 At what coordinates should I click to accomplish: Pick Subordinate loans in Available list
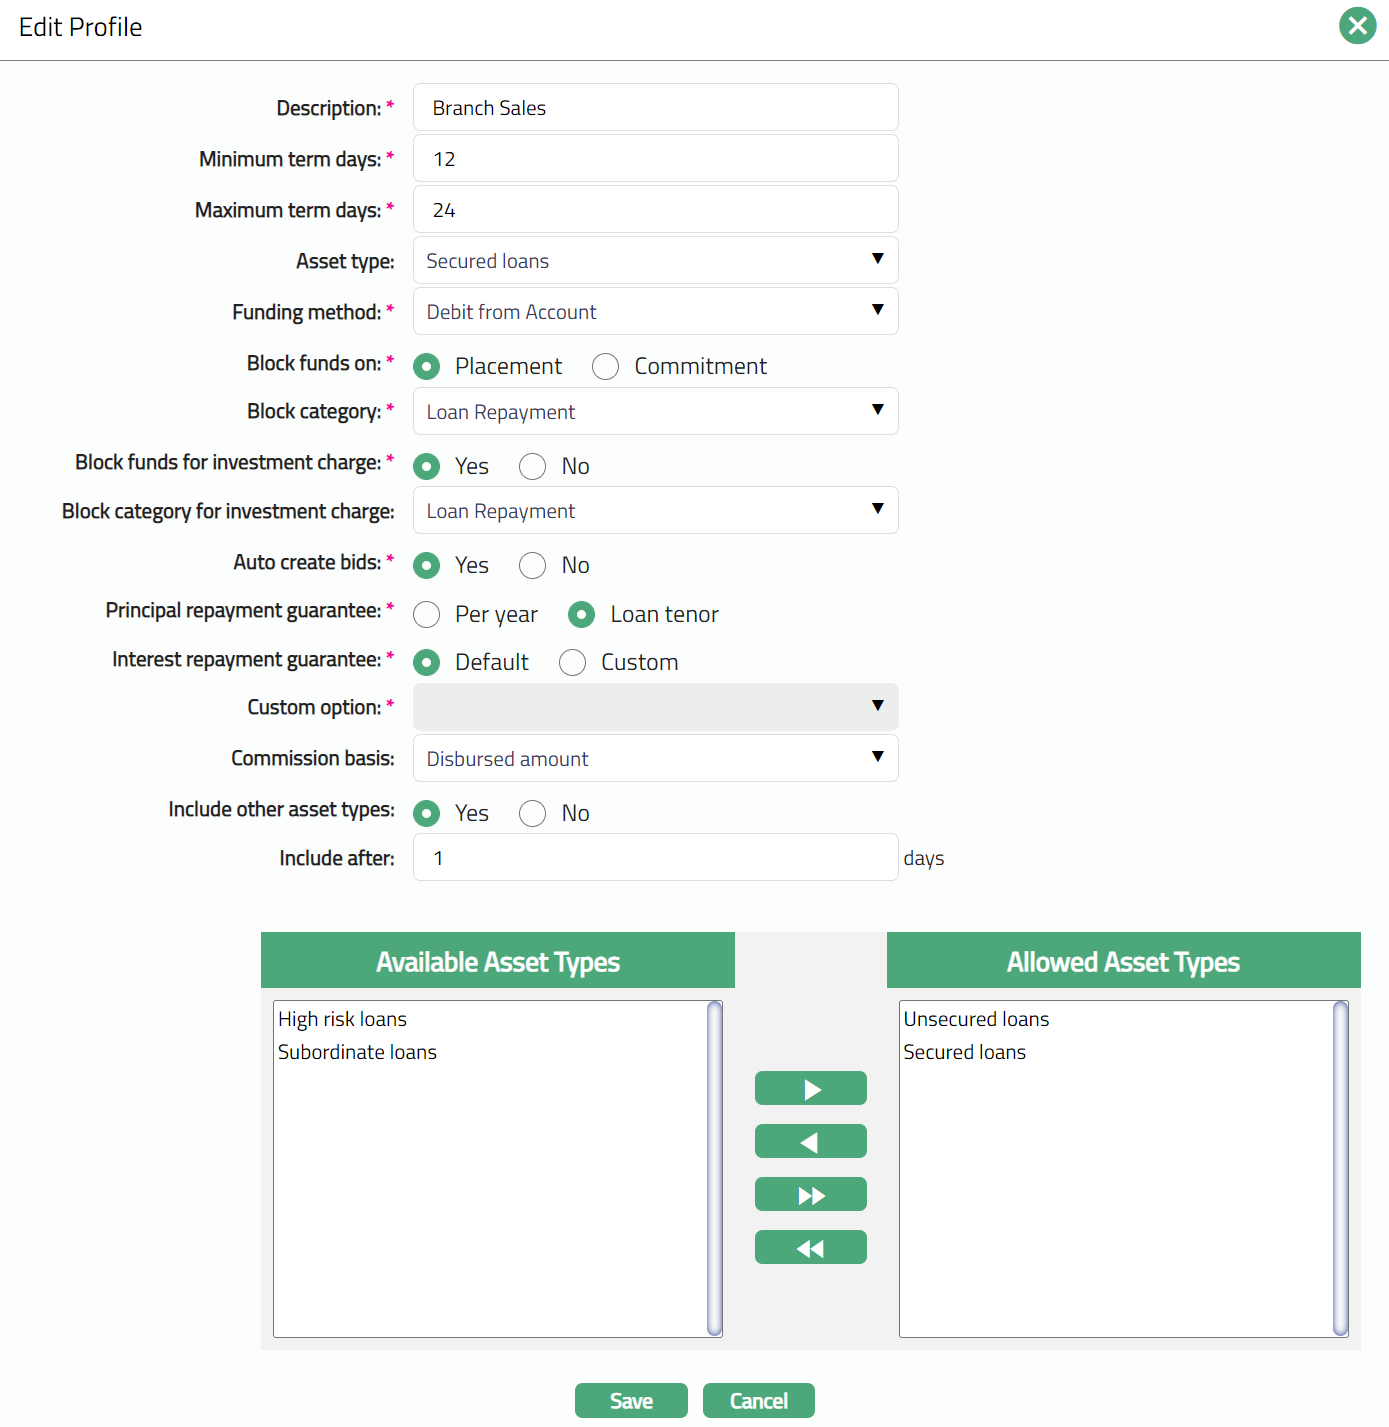click(357, 1052)
